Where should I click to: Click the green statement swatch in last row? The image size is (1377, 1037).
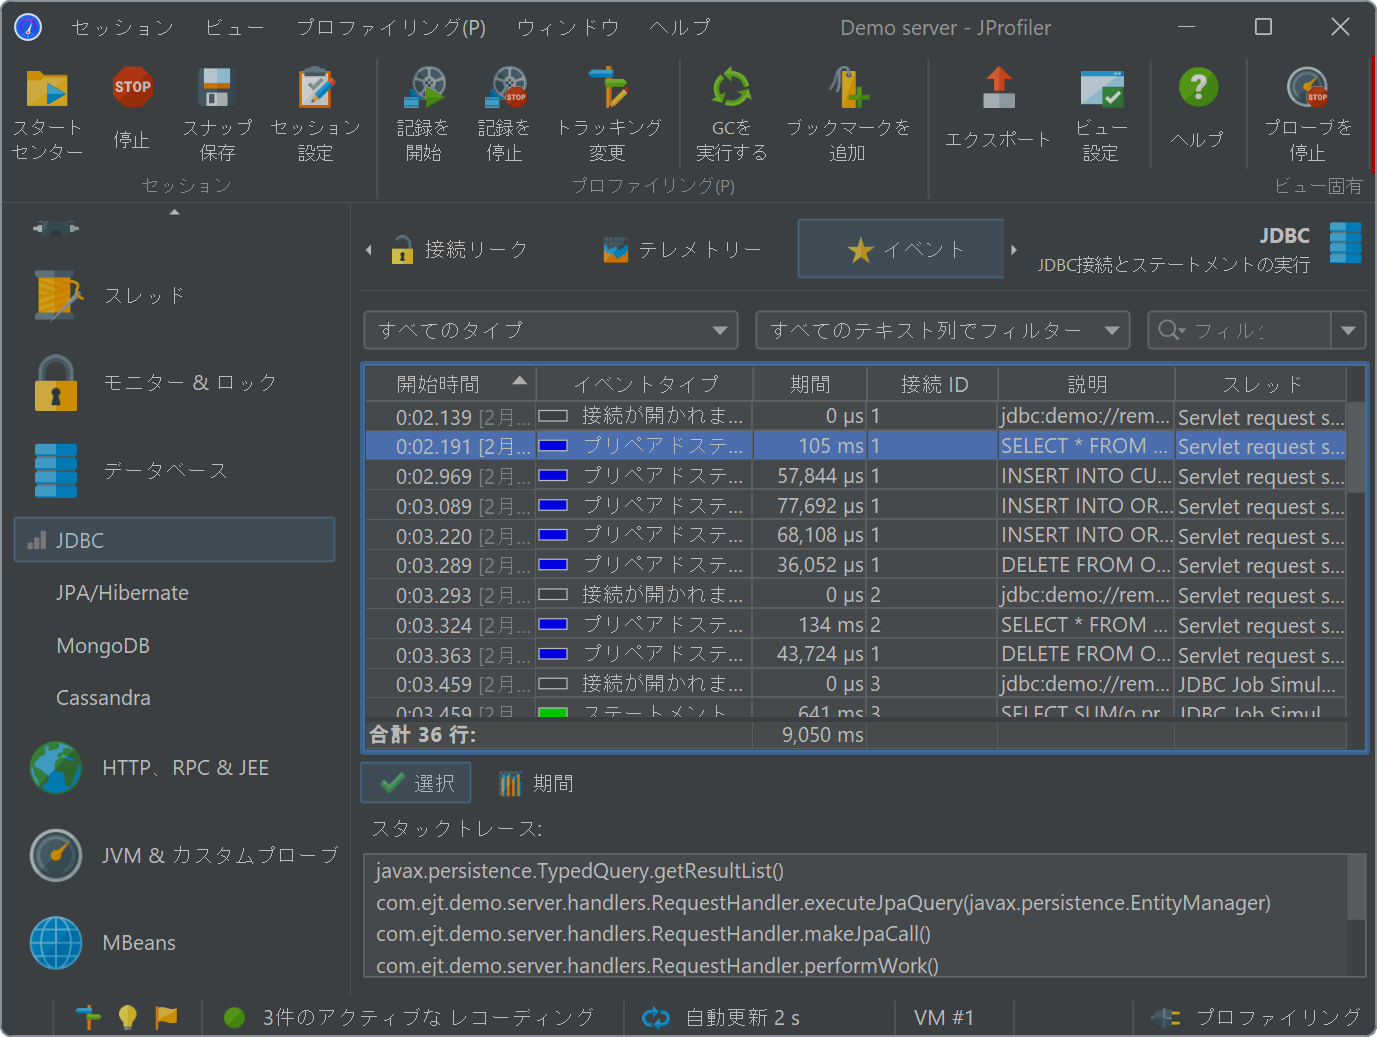tap(553, 713)
